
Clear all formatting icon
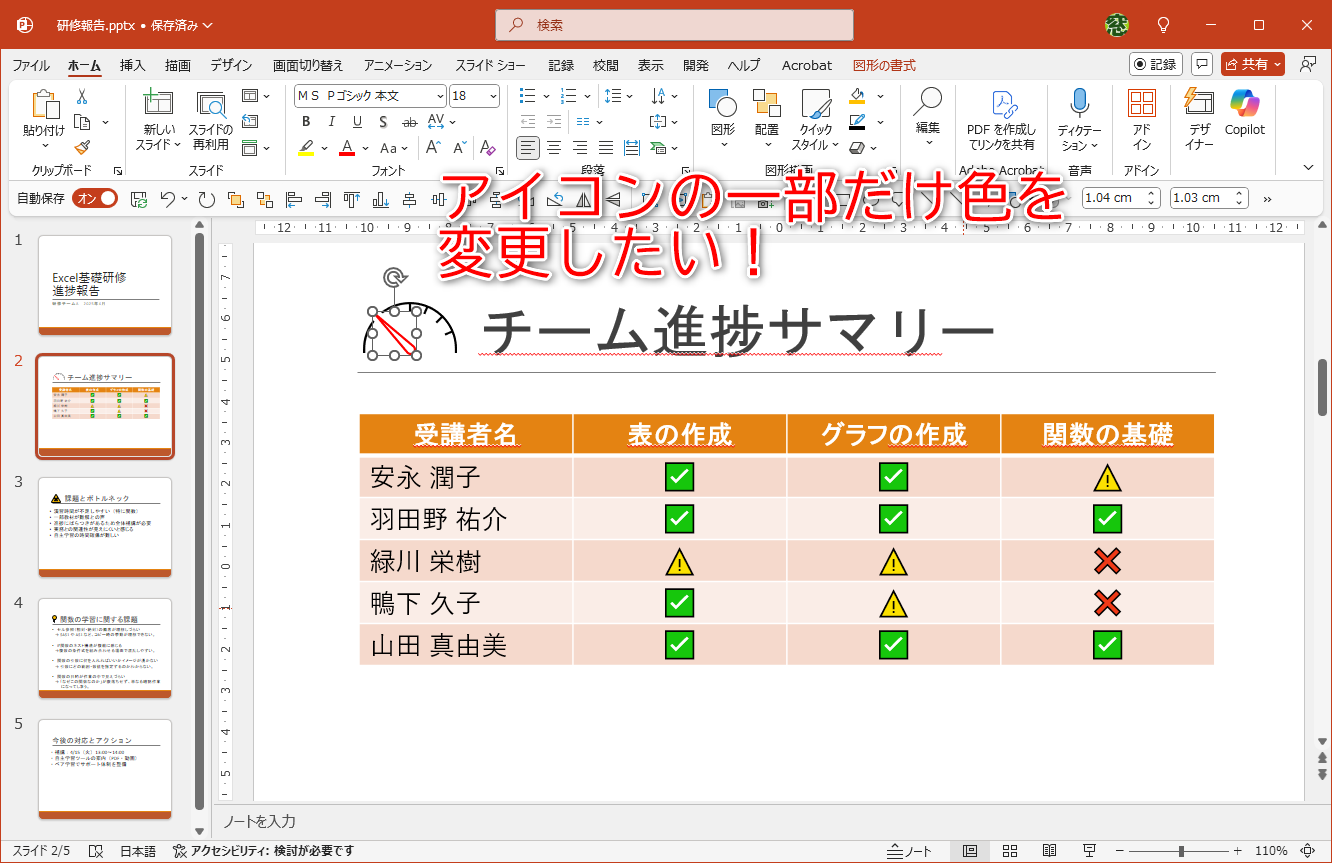point(487,148)
